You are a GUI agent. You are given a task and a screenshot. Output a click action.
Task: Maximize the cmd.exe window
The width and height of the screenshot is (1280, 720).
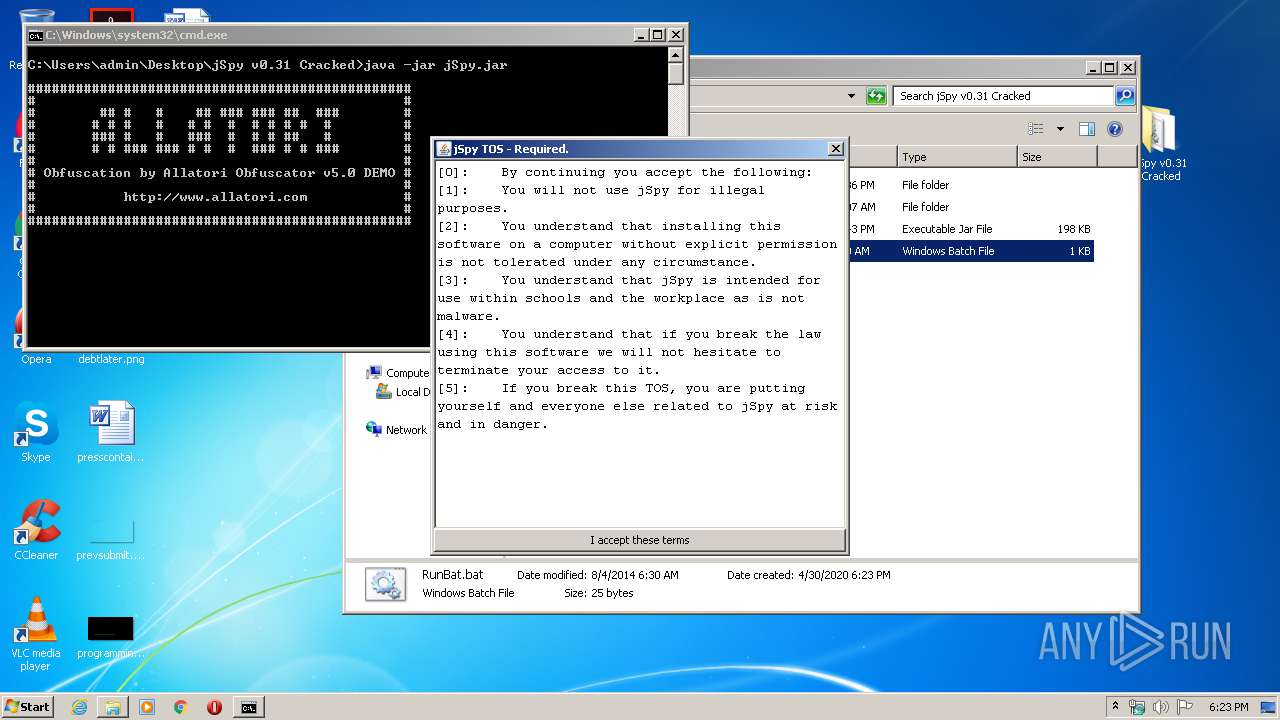(658, 35)
